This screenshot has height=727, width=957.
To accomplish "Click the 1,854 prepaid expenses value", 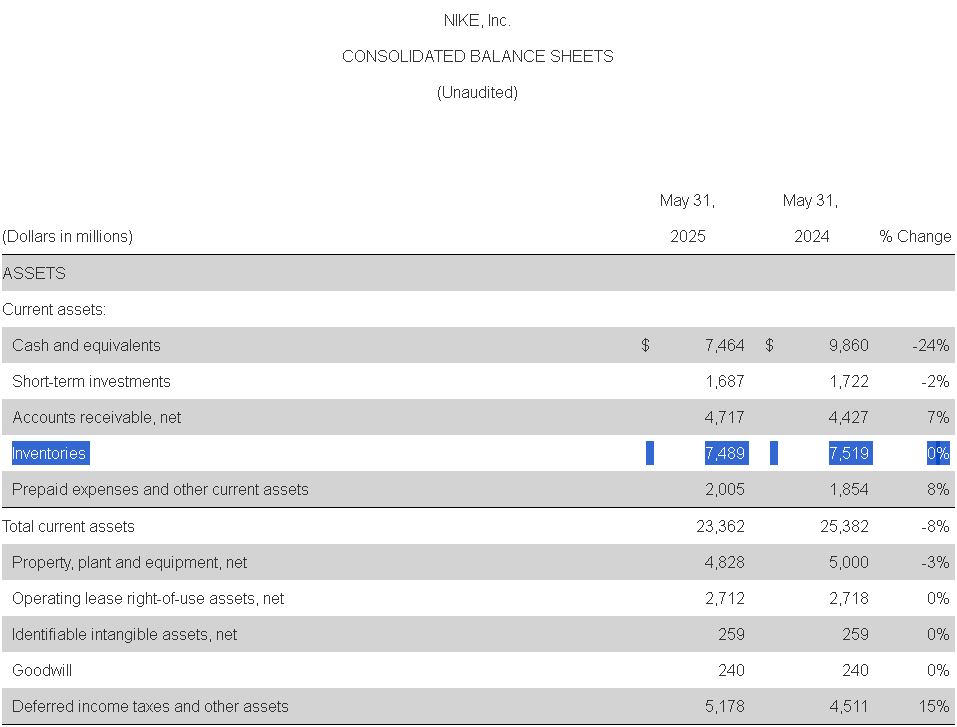I will [848, 490].
